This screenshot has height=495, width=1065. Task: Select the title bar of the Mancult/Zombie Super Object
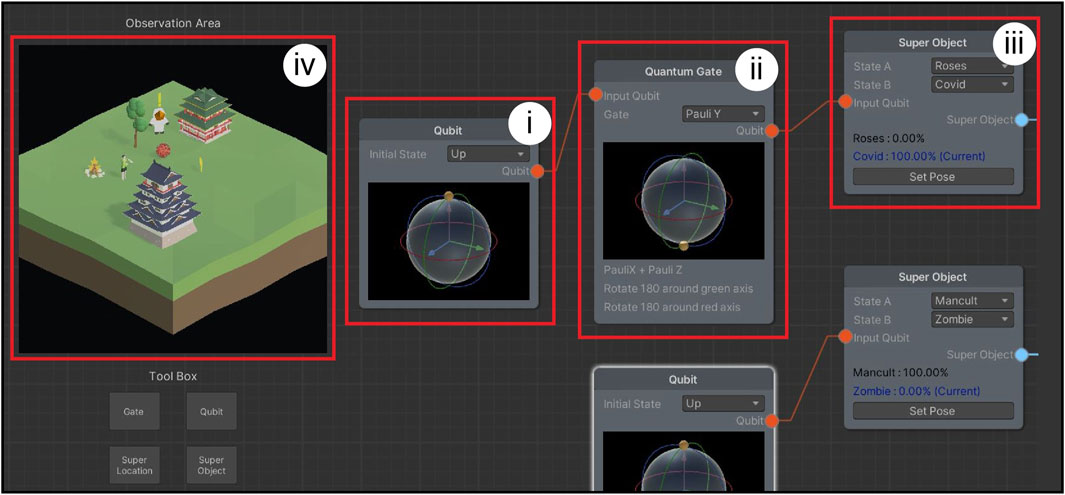(933, 277)
